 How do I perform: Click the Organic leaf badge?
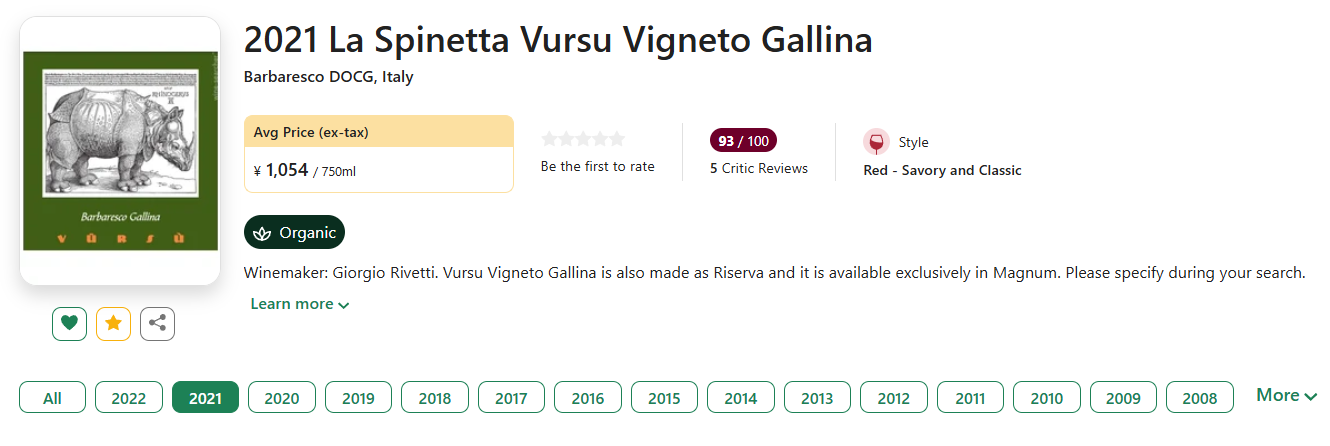tap(294, 232)
